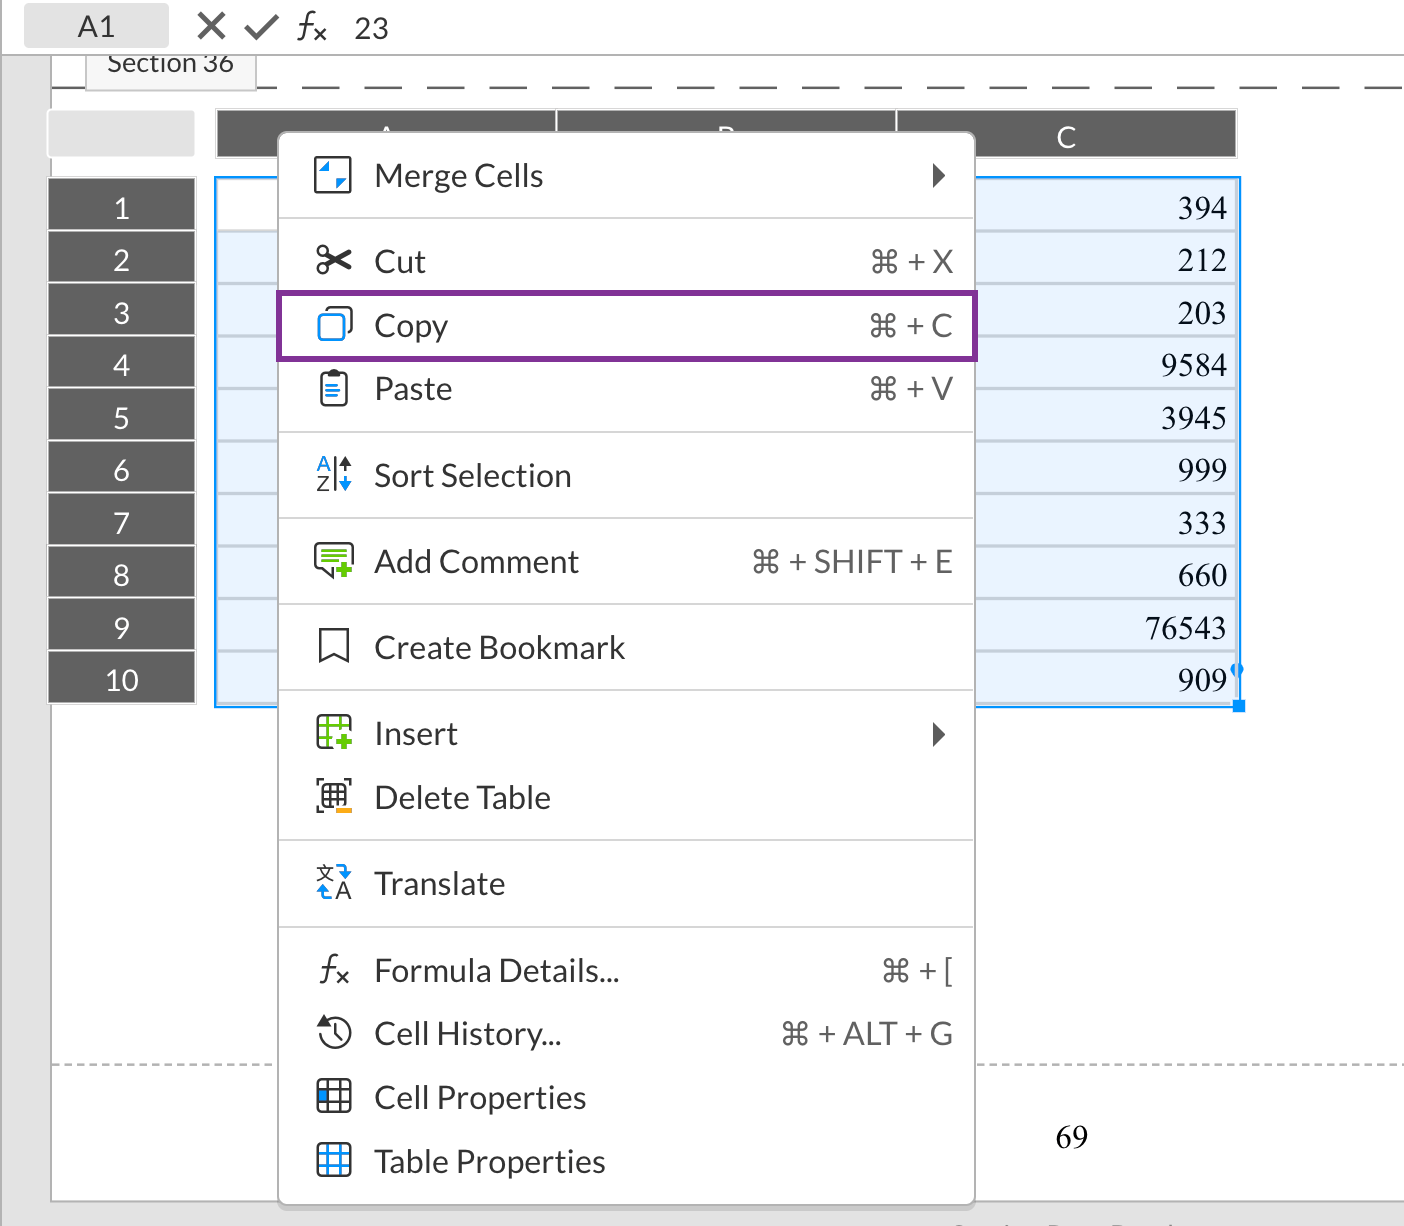Click the Copy icon in the menu
Image resolution: width=1404 pixels, height=1226 pixels.
pos(334,325)
